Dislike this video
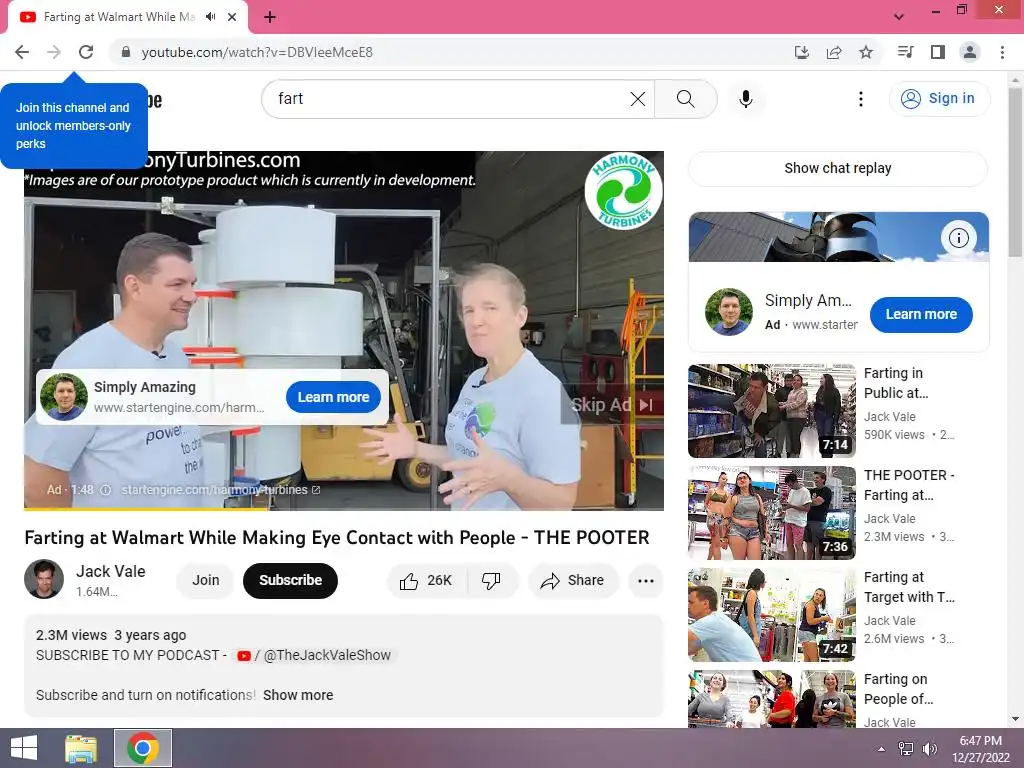The image size is (1024, 768). click(491, 581)
